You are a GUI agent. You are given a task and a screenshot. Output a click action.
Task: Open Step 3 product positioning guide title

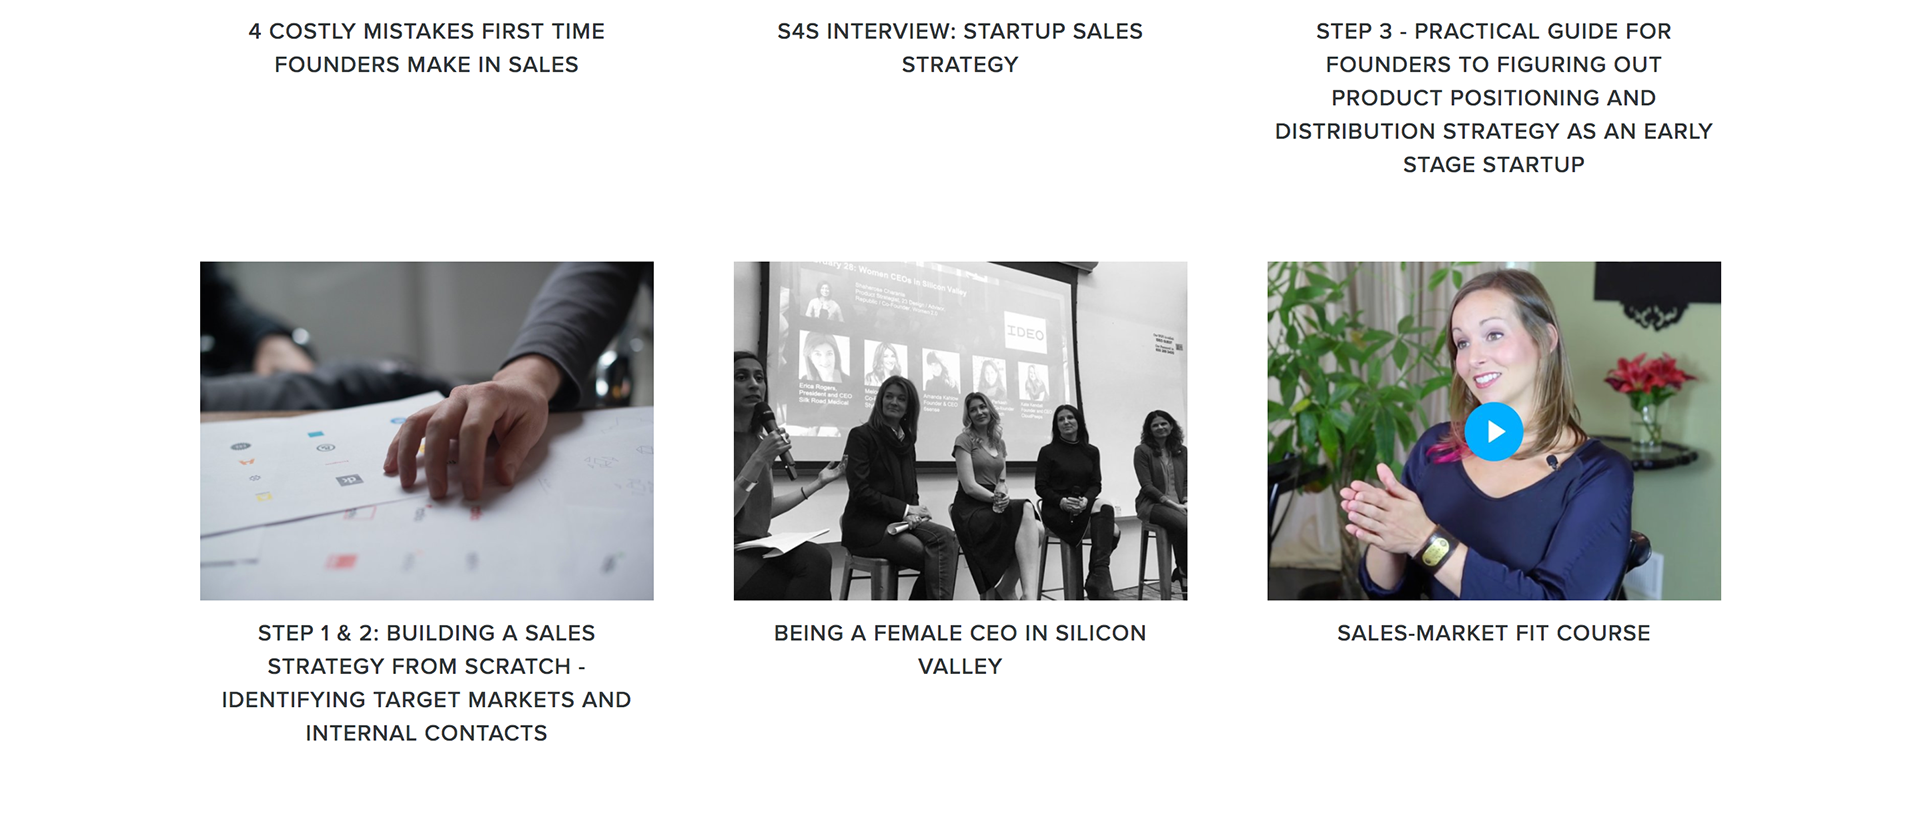point(1493,98)
